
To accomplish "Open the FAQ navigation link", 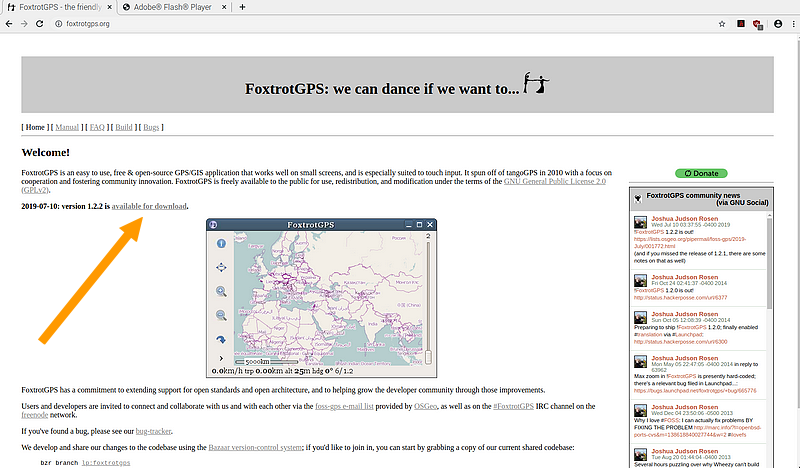I will (97, 127).
